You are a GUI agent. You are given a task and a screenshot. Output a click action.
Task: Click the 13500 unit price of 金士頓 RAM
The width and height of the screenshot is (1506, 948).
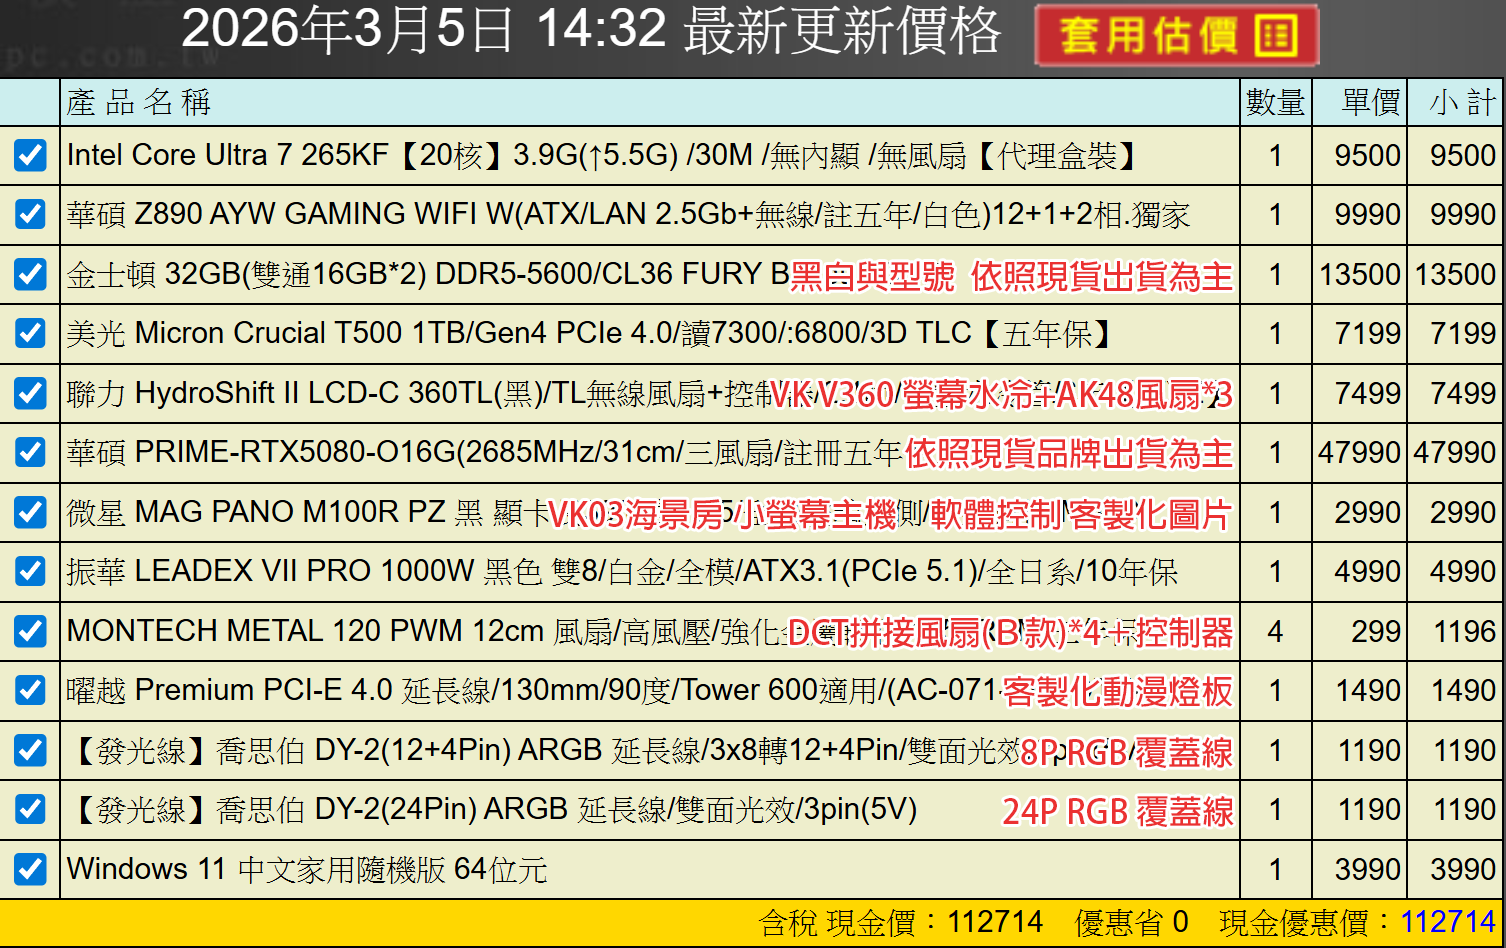pyautogui.click(x=1360, y=274)
